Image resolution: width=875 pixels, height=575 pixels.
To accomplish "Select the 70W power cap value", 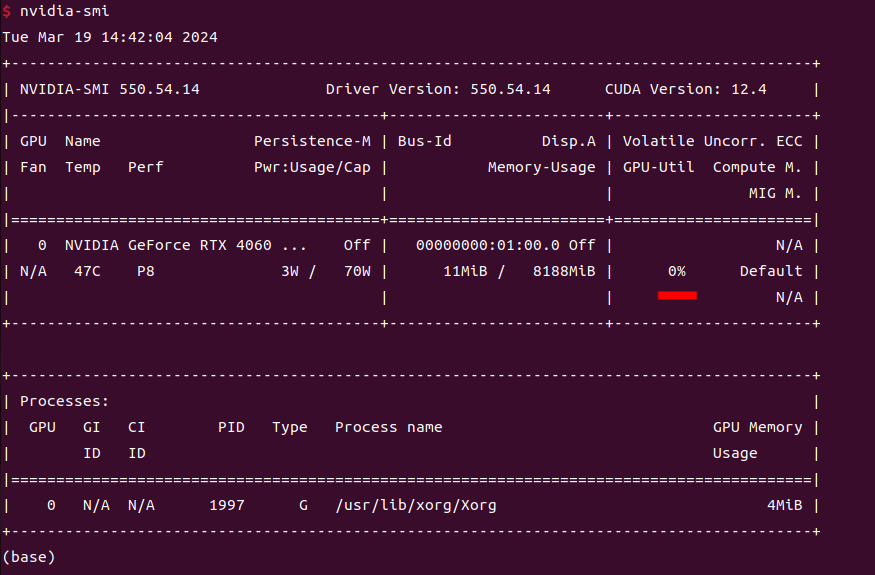I will point(357,271).
